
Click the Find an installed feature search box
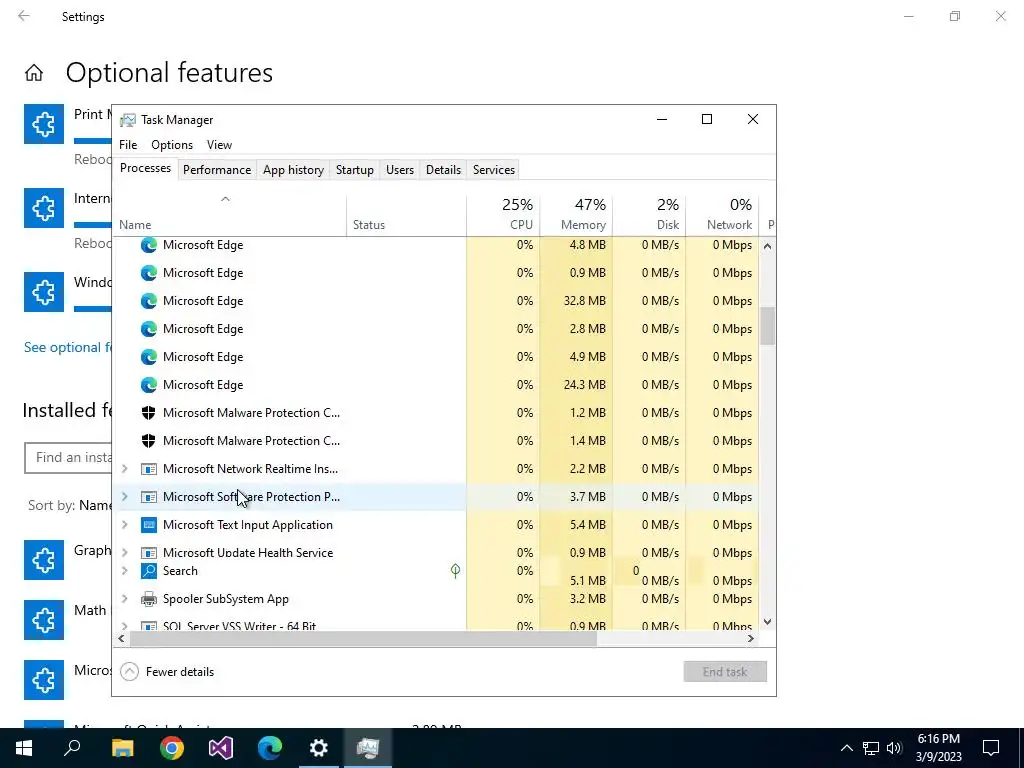[x=69, y=458]
